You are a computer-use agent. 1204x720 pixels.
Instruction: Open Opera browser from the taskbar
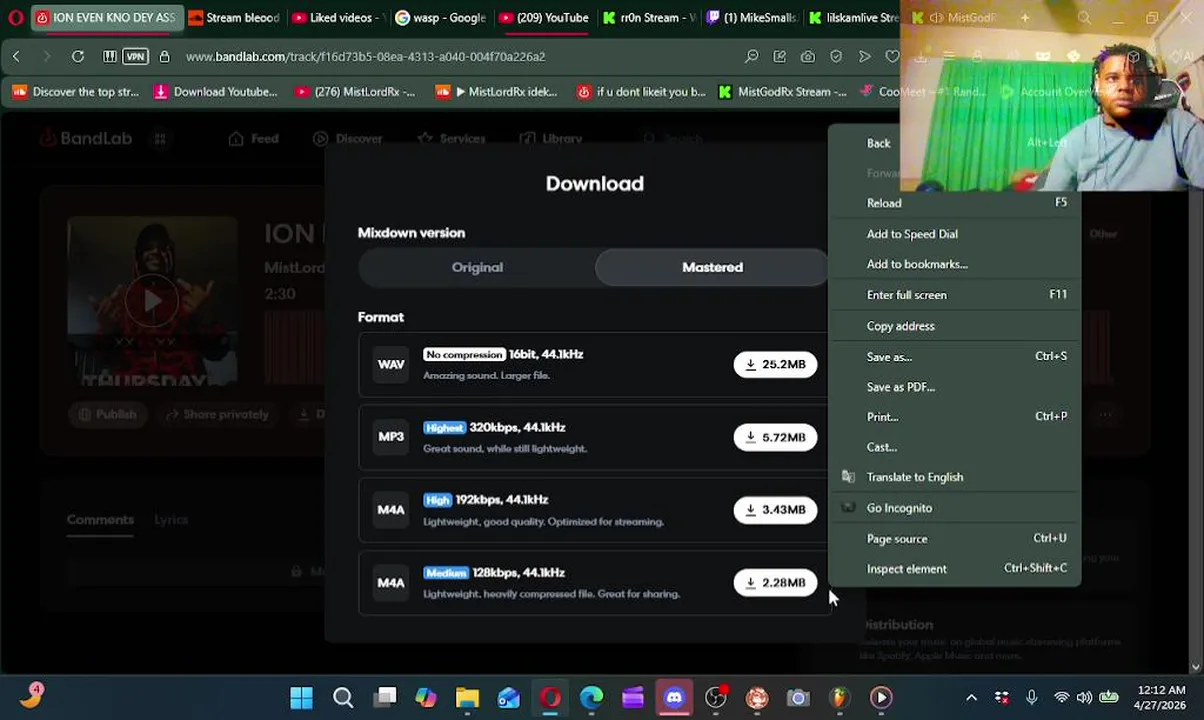550,698
